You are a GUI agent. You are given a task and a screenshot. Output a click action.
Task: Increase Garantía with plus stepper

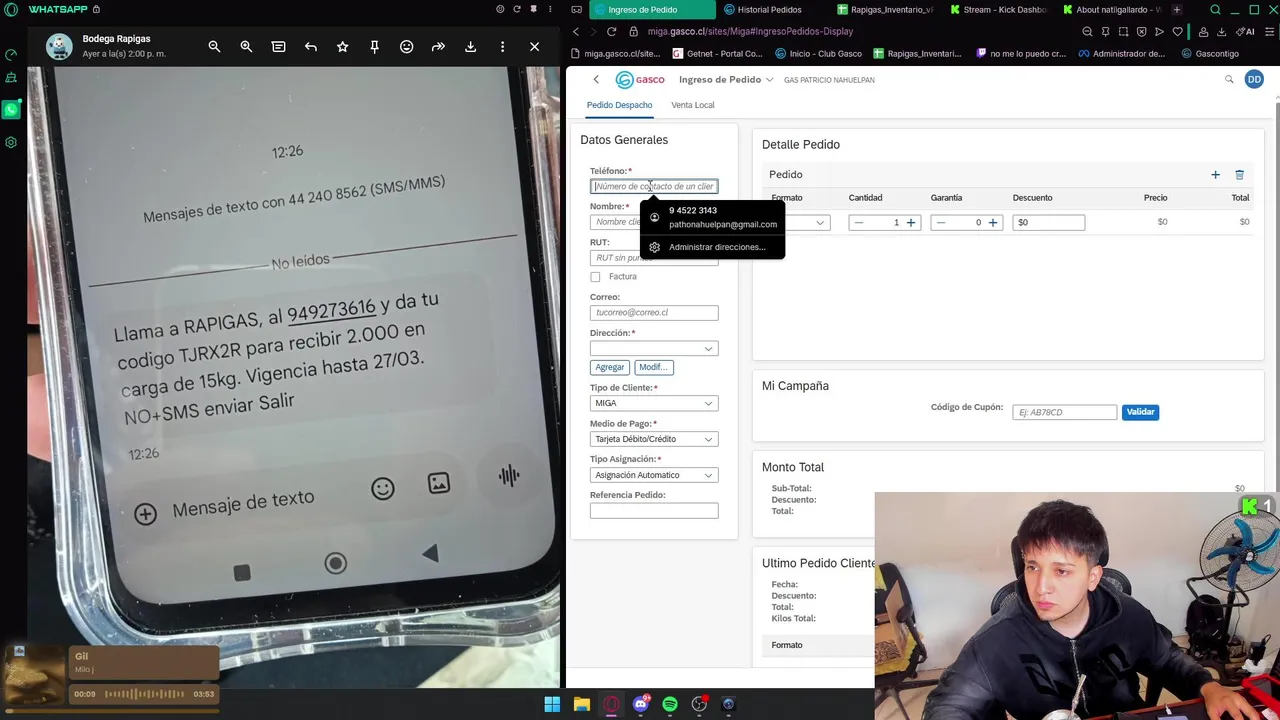click(992, 223)
